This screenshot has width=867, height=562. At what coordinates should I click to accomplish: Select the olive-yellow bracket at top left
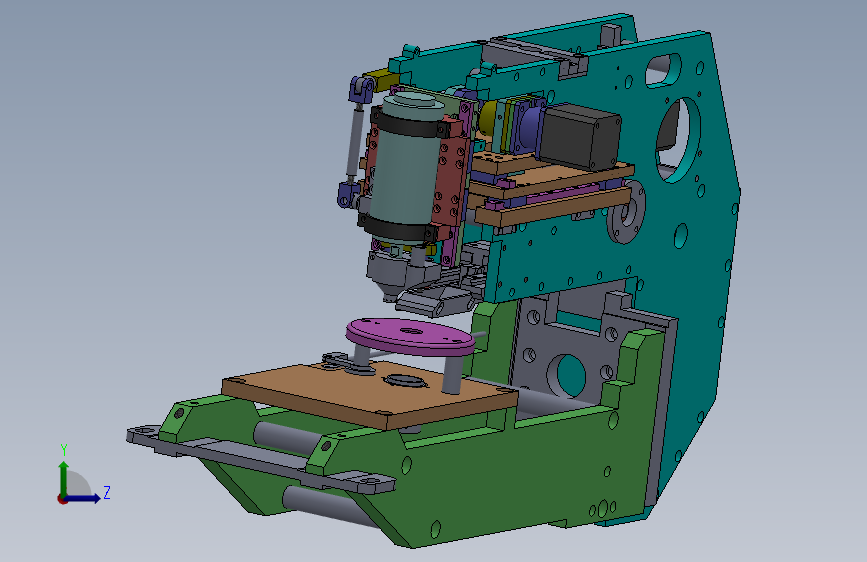380,80
